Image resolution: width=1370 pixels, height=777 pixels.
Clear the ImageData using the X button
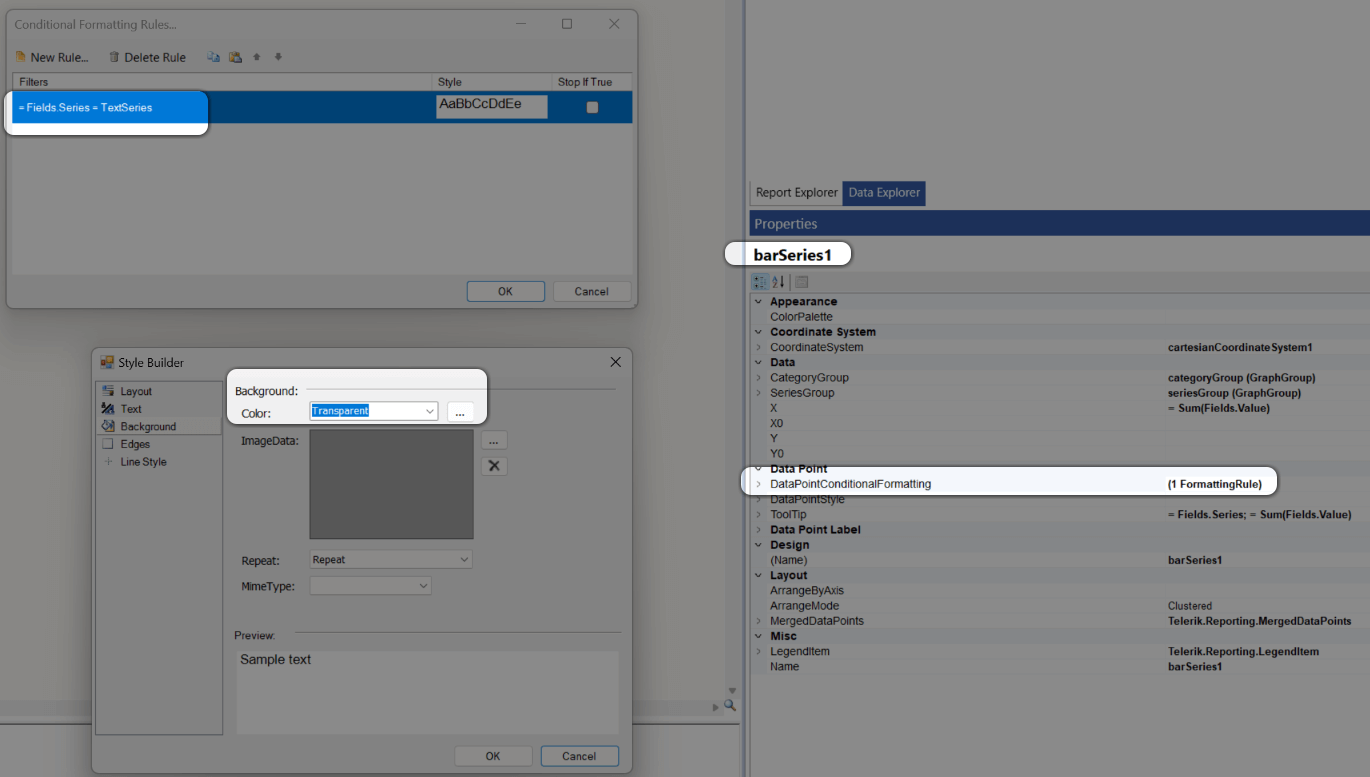(x=493, y=465)
